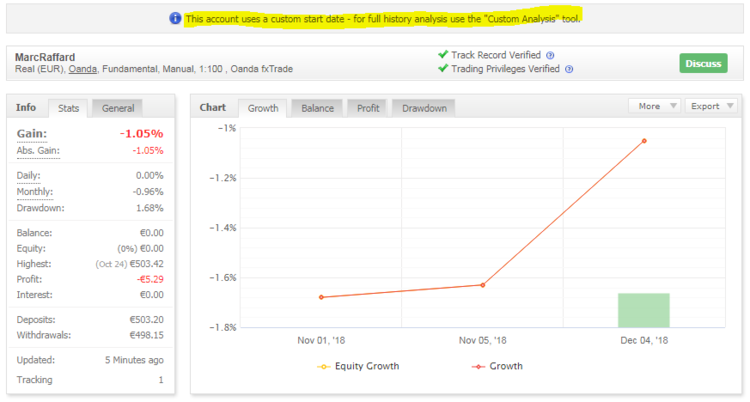
Task: Click the highlighted custom start date notice
Action: pos(383,19)
